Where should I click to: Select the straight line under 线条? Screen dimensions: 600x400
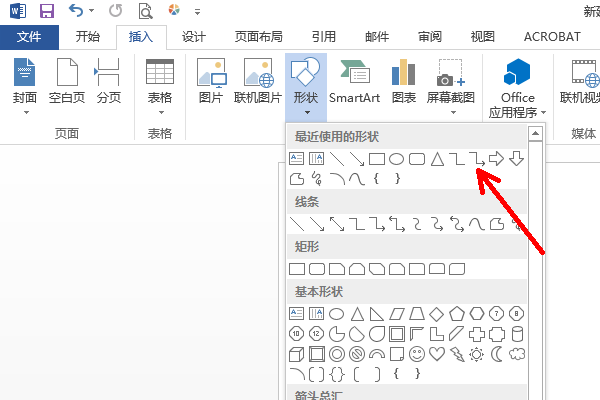click(297, 224)
